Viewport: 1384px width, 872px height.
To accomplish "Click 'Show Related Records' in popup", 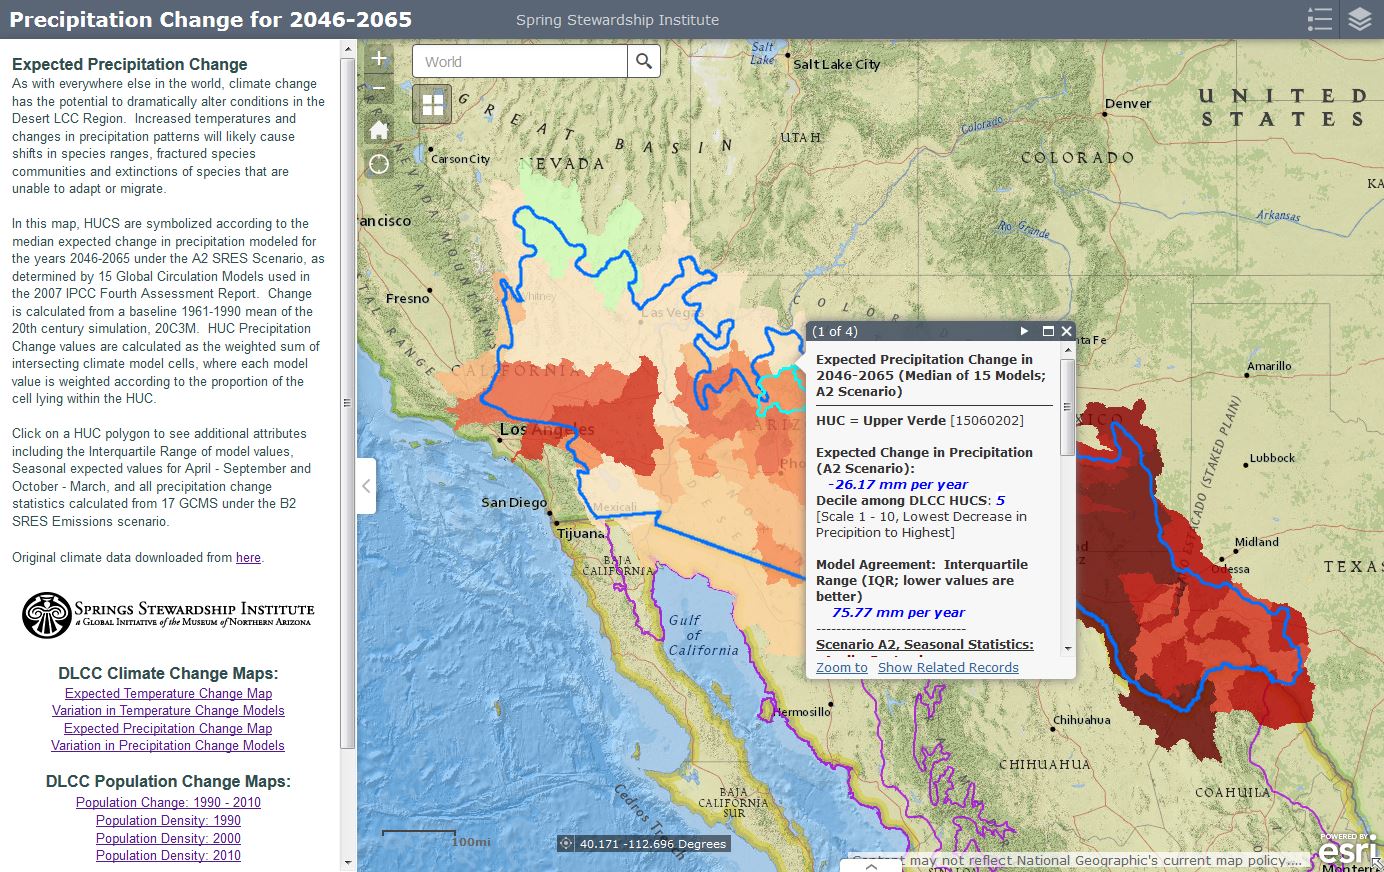I will (x=948, y=667).
